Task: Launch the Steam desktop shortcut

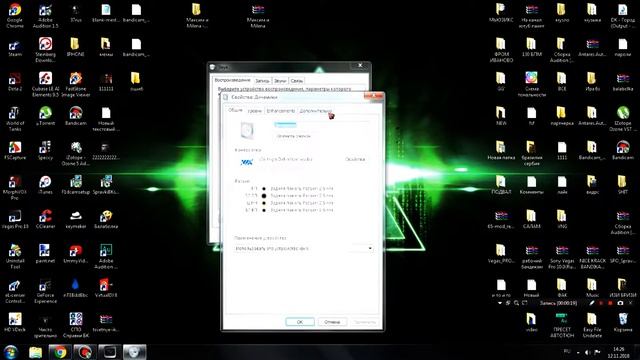Action: coord(15,47)
